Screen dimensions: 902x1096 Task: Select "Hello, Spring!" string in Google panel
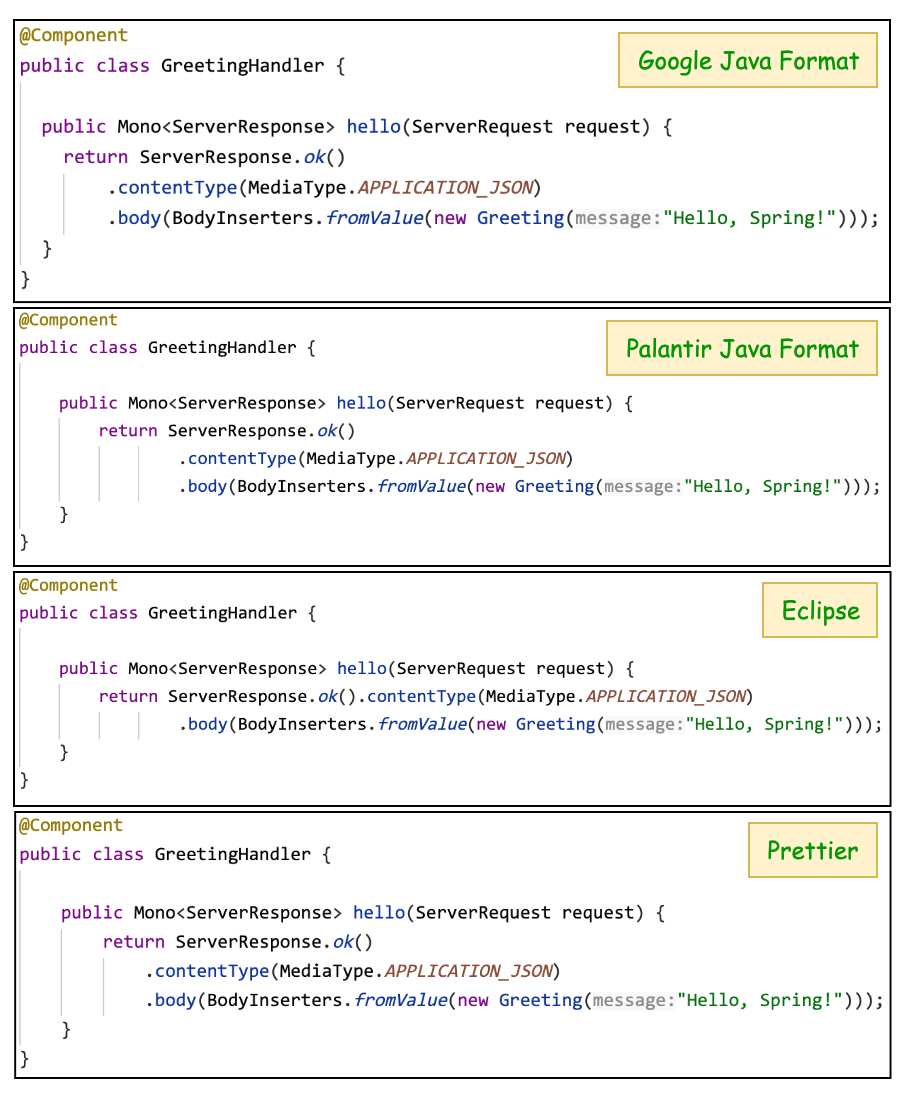coord(750,218)
